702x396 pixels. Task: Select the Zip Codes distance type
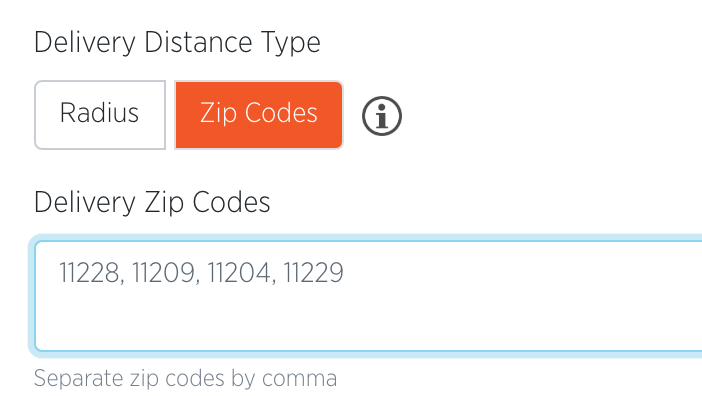259,115
